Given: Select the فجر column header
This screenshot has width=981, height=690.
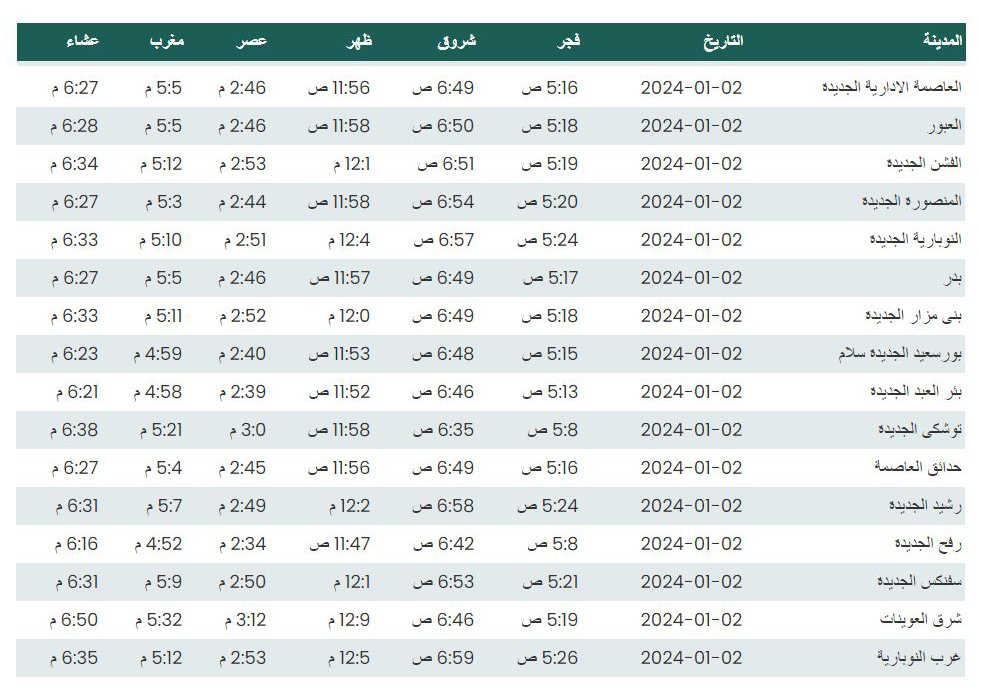Looking at the screenshot, I should 569,41.
